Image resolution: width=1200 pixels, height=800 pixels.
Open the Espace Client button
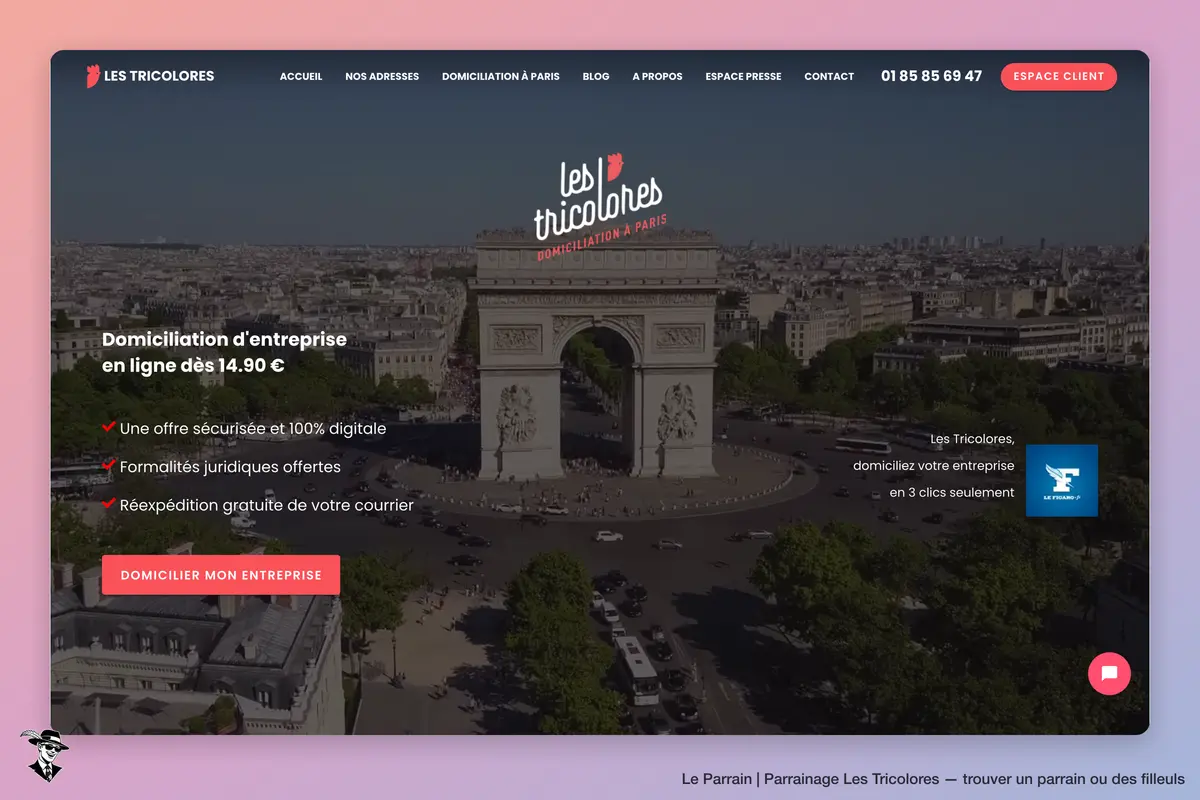pyautogui.click(x=1059, y=77)
